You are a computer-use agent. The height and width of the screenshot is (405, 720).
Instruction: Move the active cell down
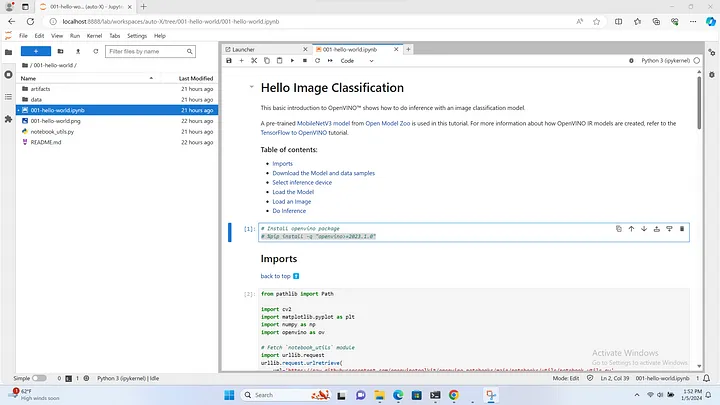[x=643, y=229]
